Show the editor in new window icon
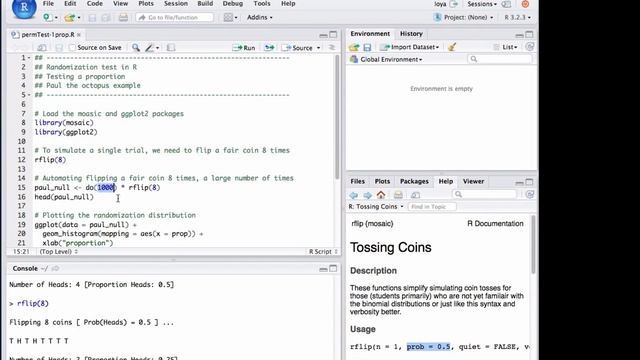The image size is (640, 360). pos(42,48)
